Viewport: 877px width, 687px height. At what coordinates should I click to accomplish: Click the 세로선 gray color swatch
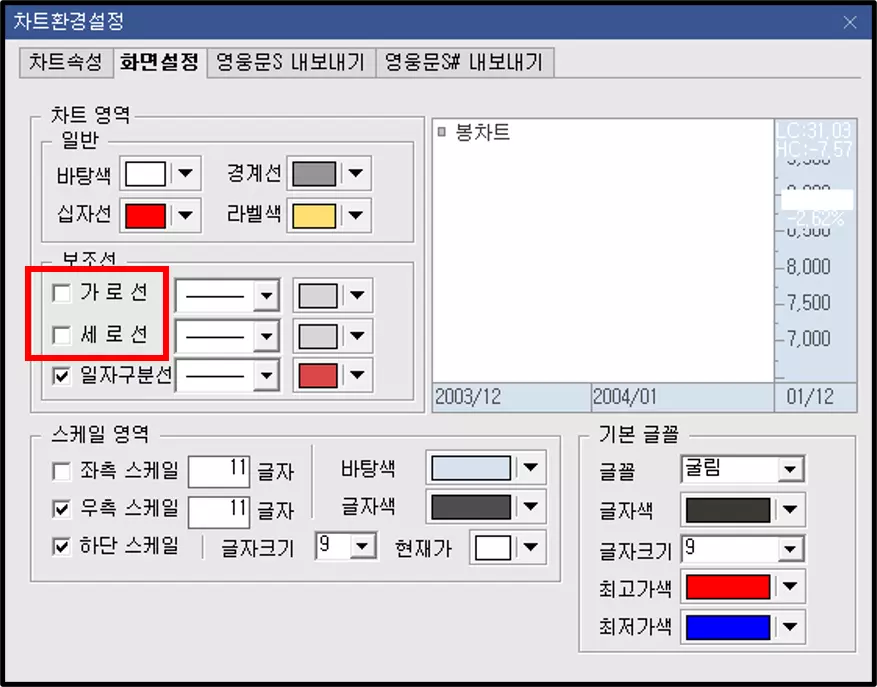pos(318,336)
